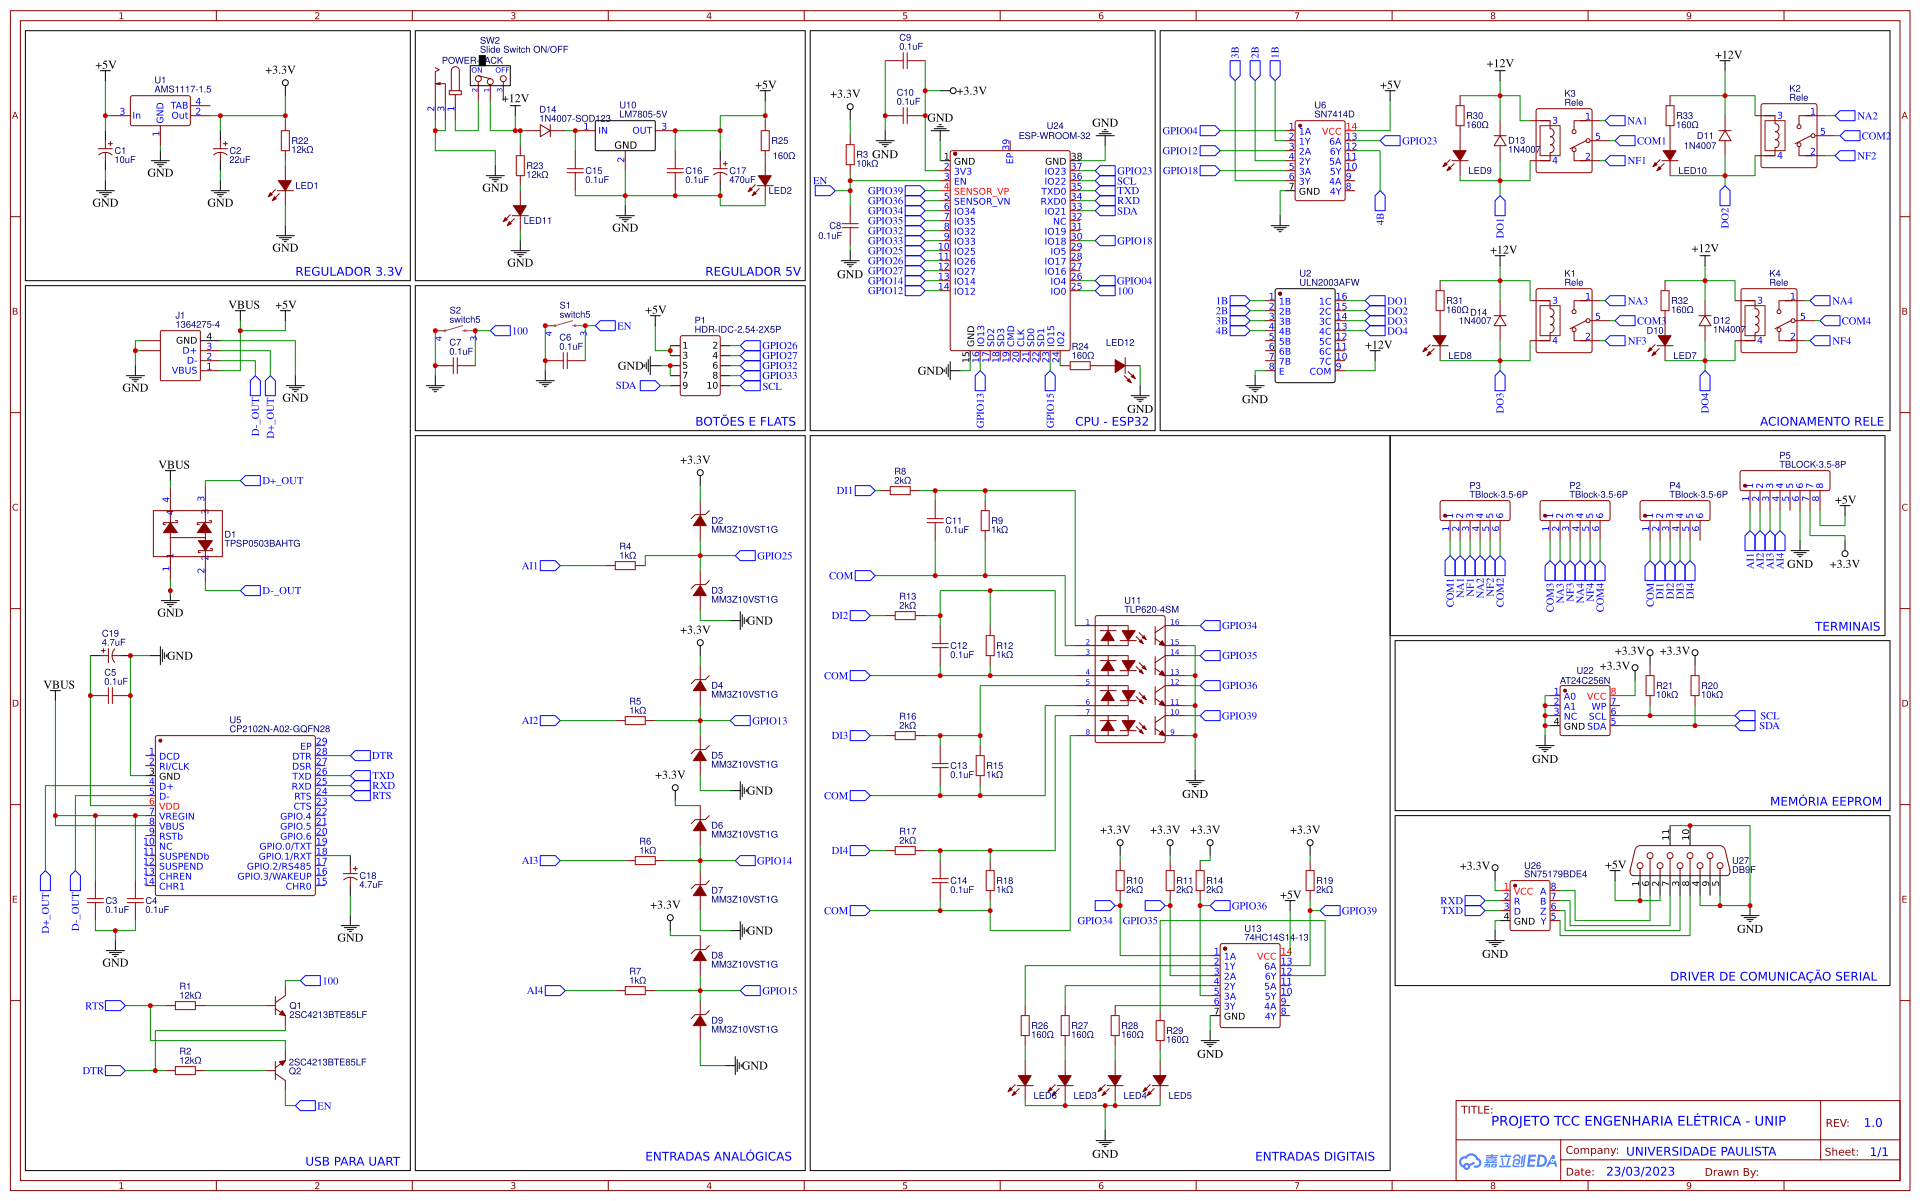Screen dimensions: 1920x1201
Task: Click the K3 relay symbol
Action: point(1563,140)
